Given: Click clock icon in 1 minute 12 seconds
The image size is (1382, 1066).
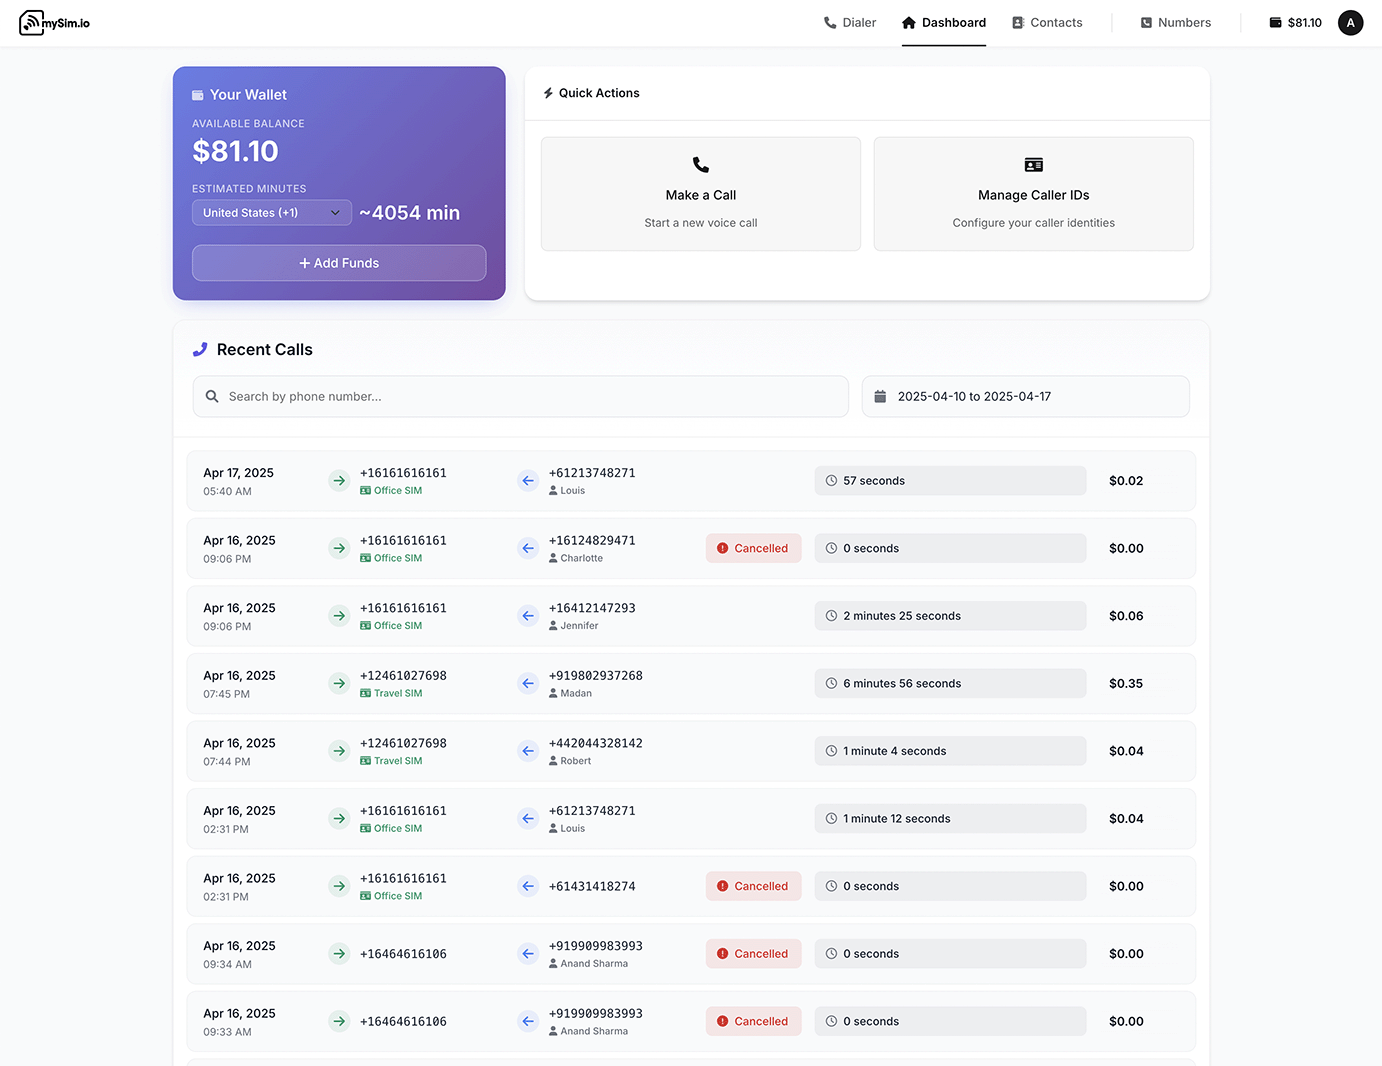Looking at the screenshot, I should coord(831,819).
